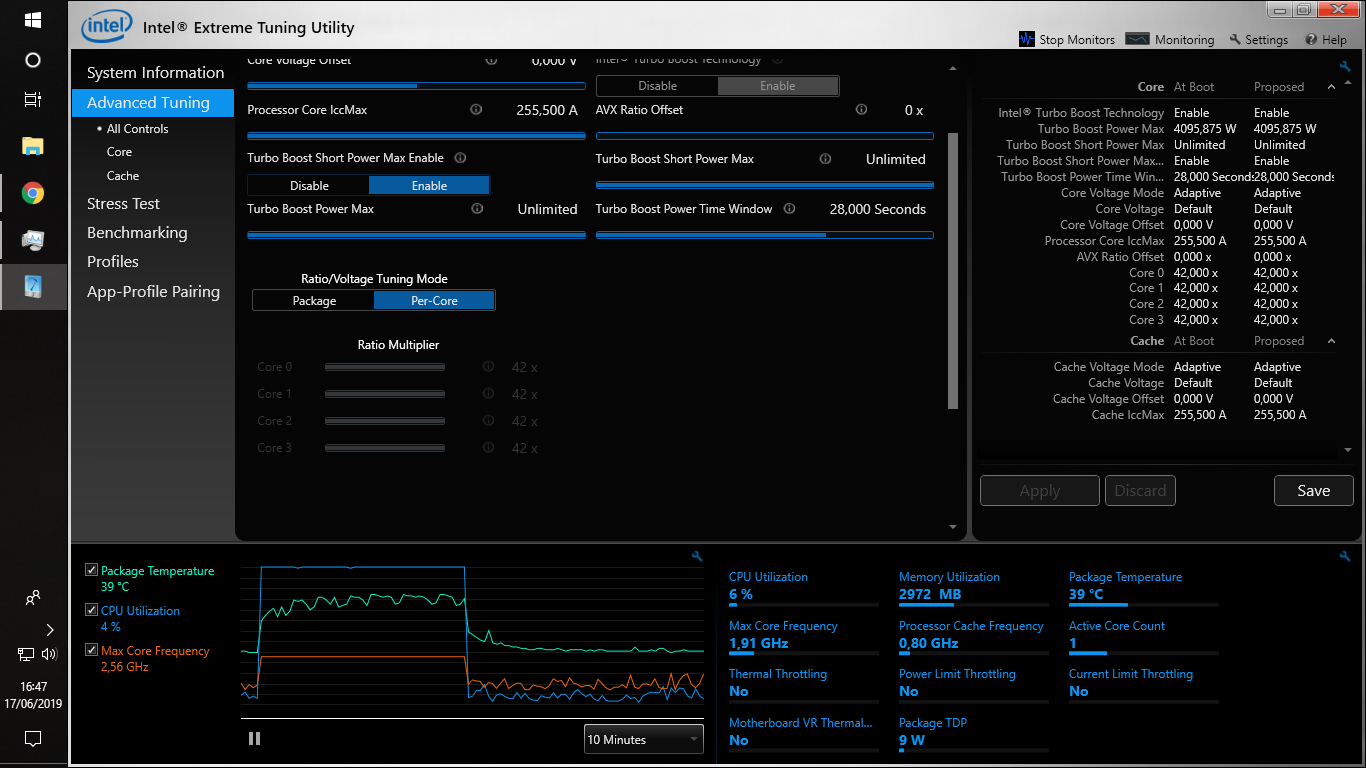Screen dimensions: 1366x768
Task: Open System Information section
Action: (x=155, y=73)
